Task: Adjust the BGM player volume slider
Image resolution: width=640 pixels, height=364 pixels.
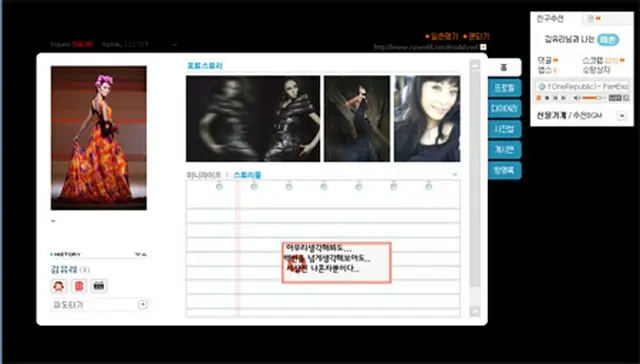Action: pos(594,98)
